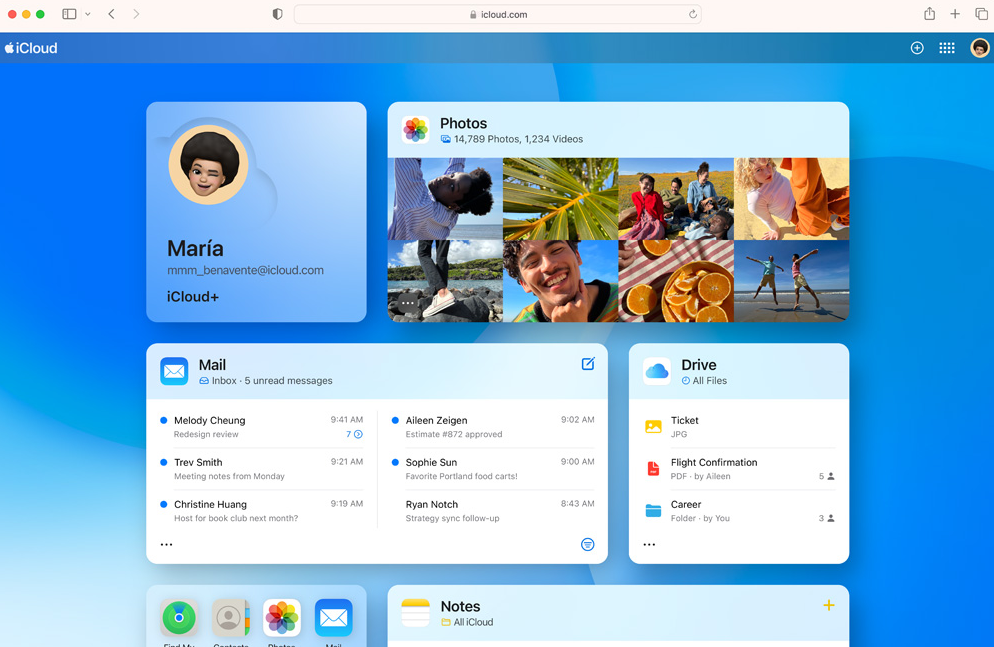Open the app launcher grid icon
Screen dimensions: 994x647
pos(946,48)
